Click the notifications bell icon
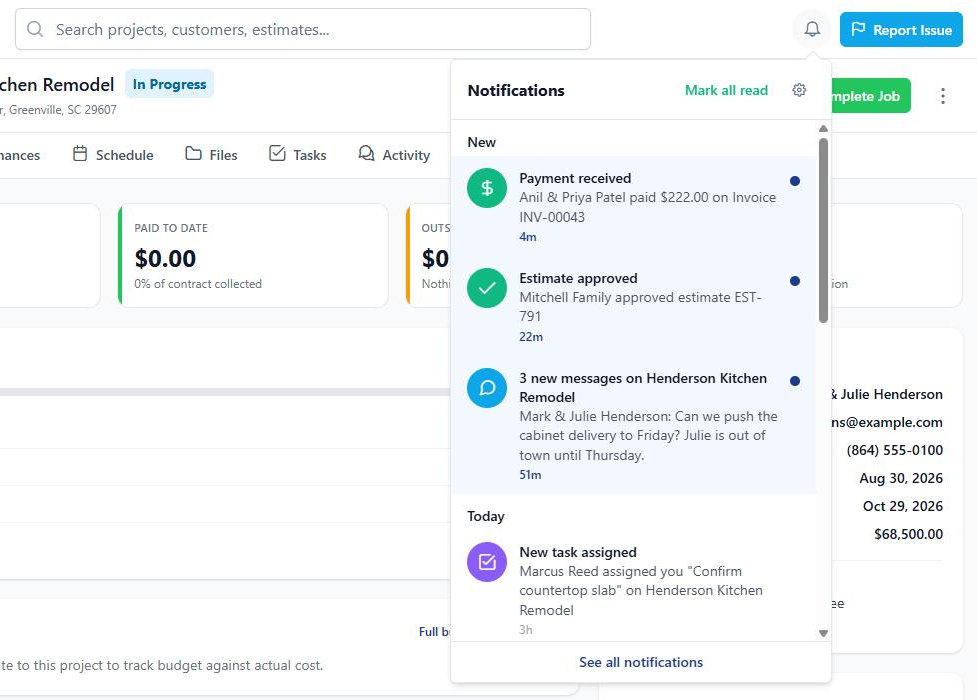 (x=812, y=29)
